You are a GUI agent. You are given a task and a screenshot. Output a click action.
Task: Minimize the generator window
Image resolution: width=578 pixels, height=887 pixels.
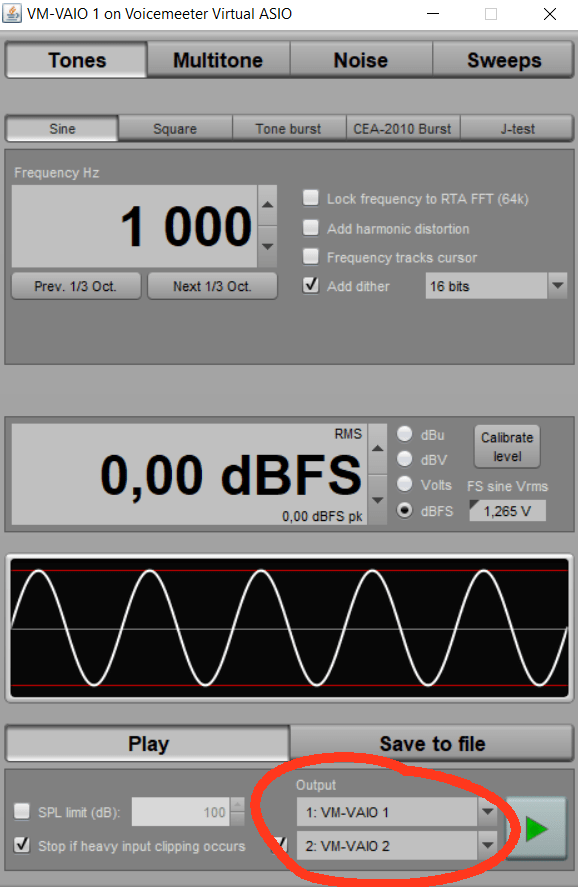point(433,14)
